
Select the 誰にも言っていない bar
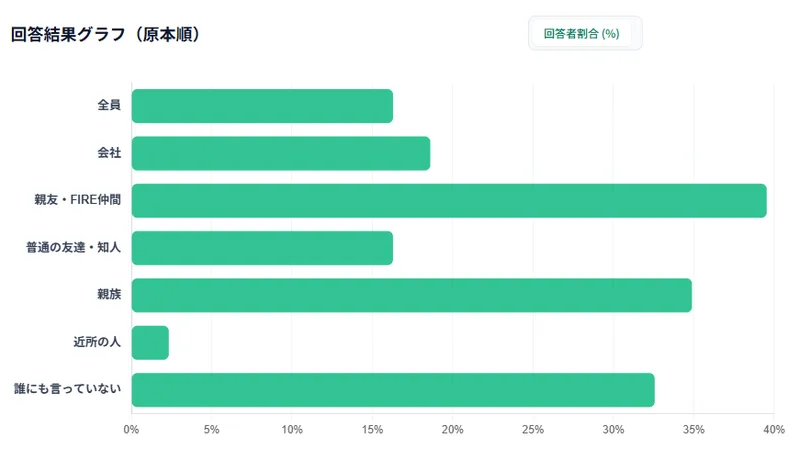393,390
